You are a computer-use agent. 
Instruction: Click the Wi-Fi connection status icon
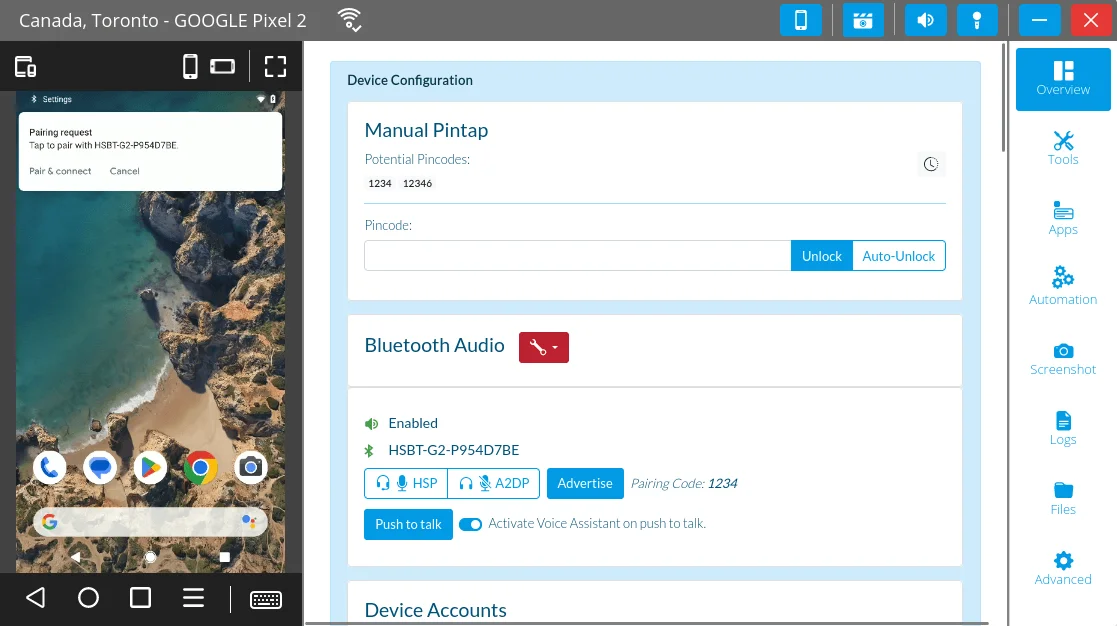[349, 20]
